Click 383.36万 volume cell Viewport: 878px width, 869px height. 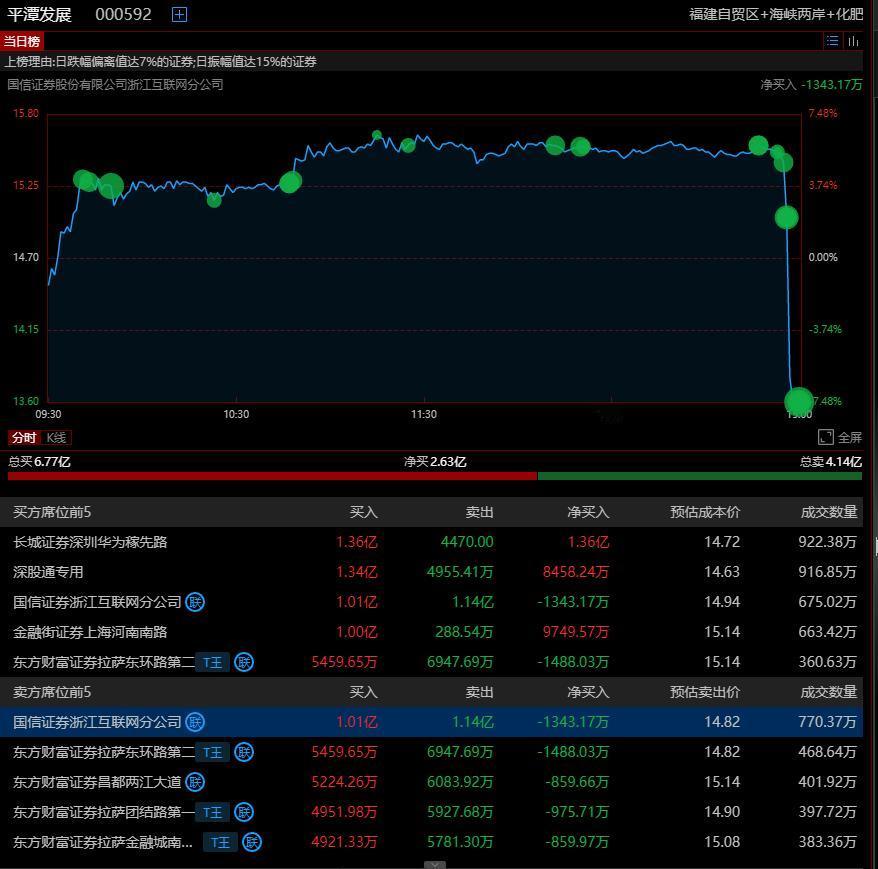pos(827,842)
